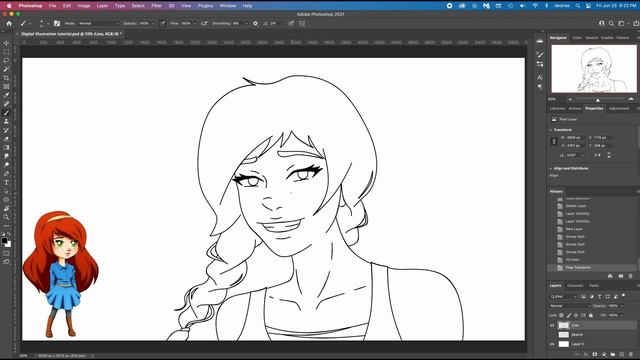Toggle lock all padlock icon

coord(591,315)
